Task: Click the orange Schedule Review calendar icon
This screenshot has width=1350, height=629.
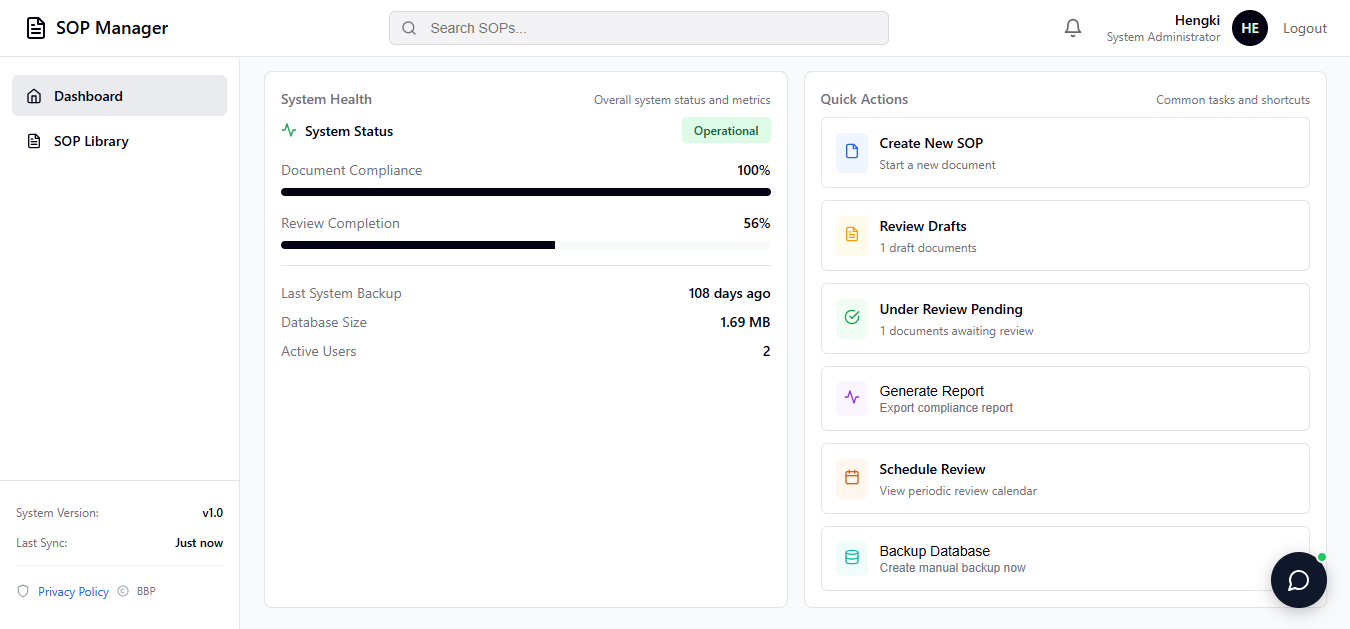Action: tap(852, 478)
